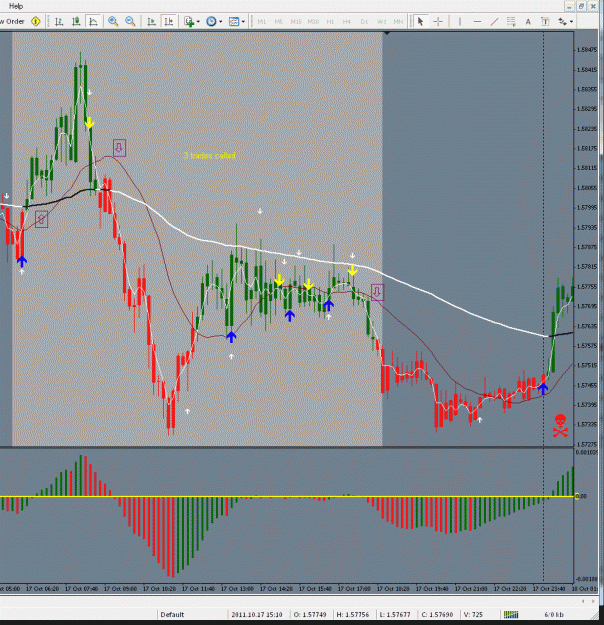Open the yellow diamond MetaEditor icon

click(x=35, y=22)
